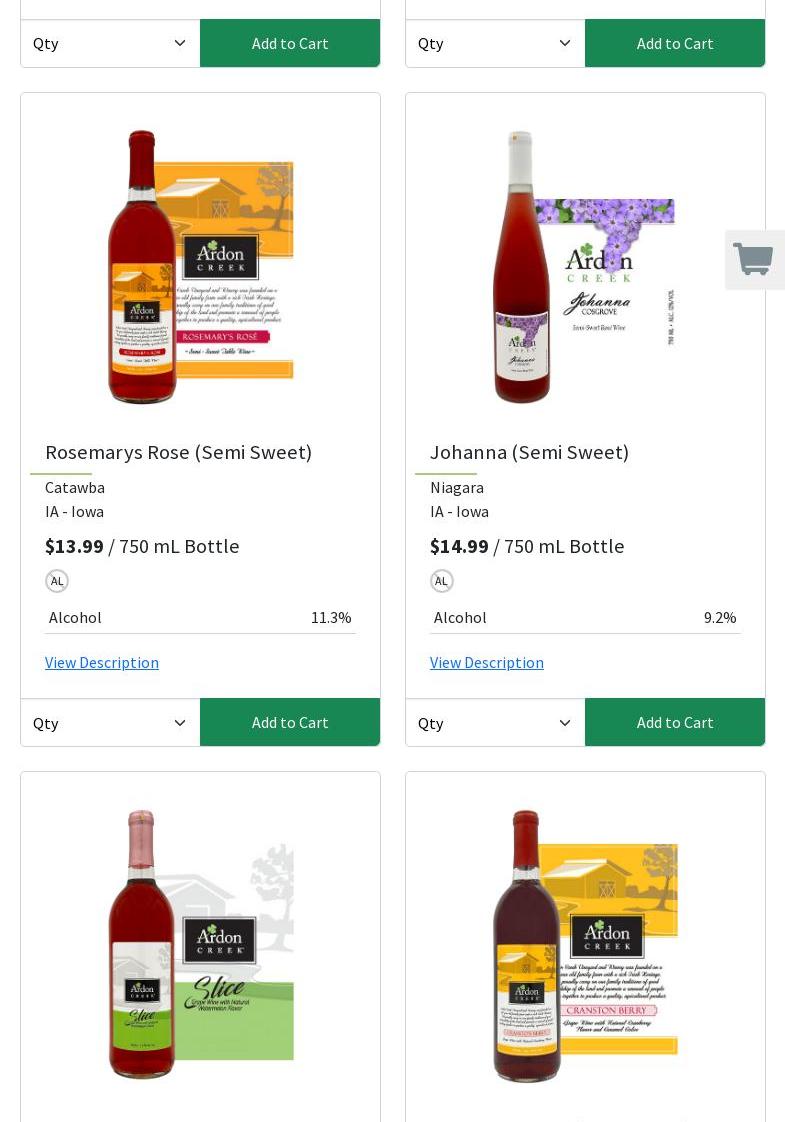Click Johanna bottle product image

(x=585, y=267)
